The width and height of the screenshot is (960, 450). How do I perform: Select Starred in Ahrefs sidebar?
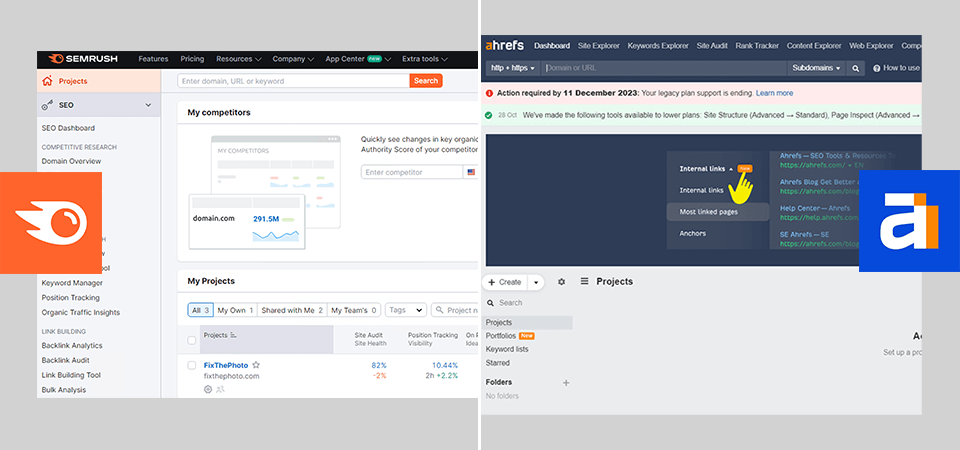pyautogui.click(x=498, y=362)
